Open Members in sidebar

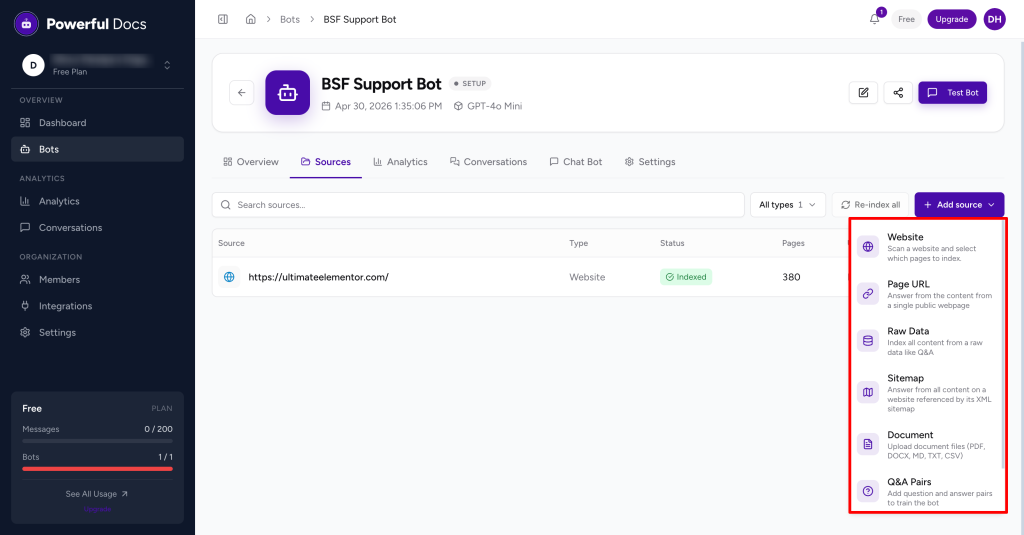[97, 280]
